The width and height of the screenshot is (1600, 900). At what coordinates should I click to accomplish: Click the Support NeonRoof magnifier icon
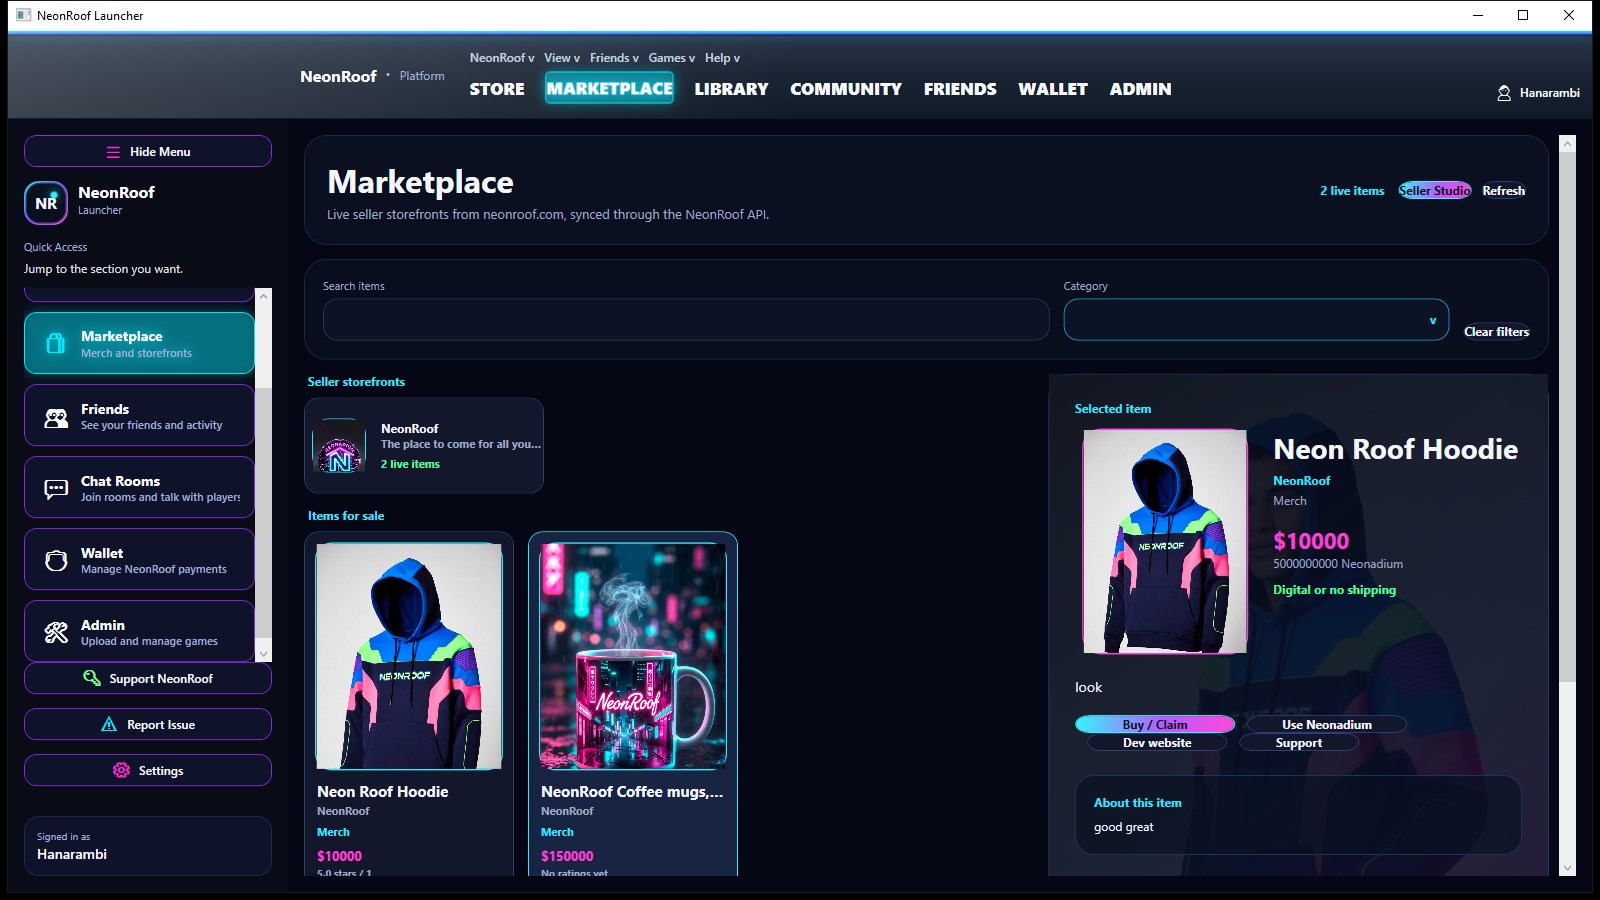(x=91, y=678)
